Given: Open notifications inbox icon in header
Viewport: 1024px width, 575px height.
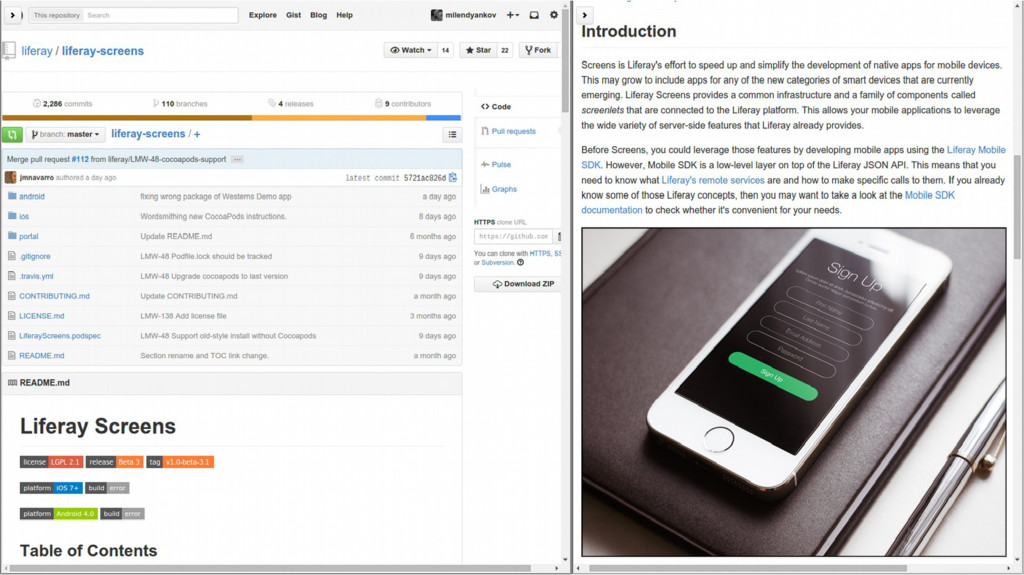Looking at the screenshot, I should (534, 15).
